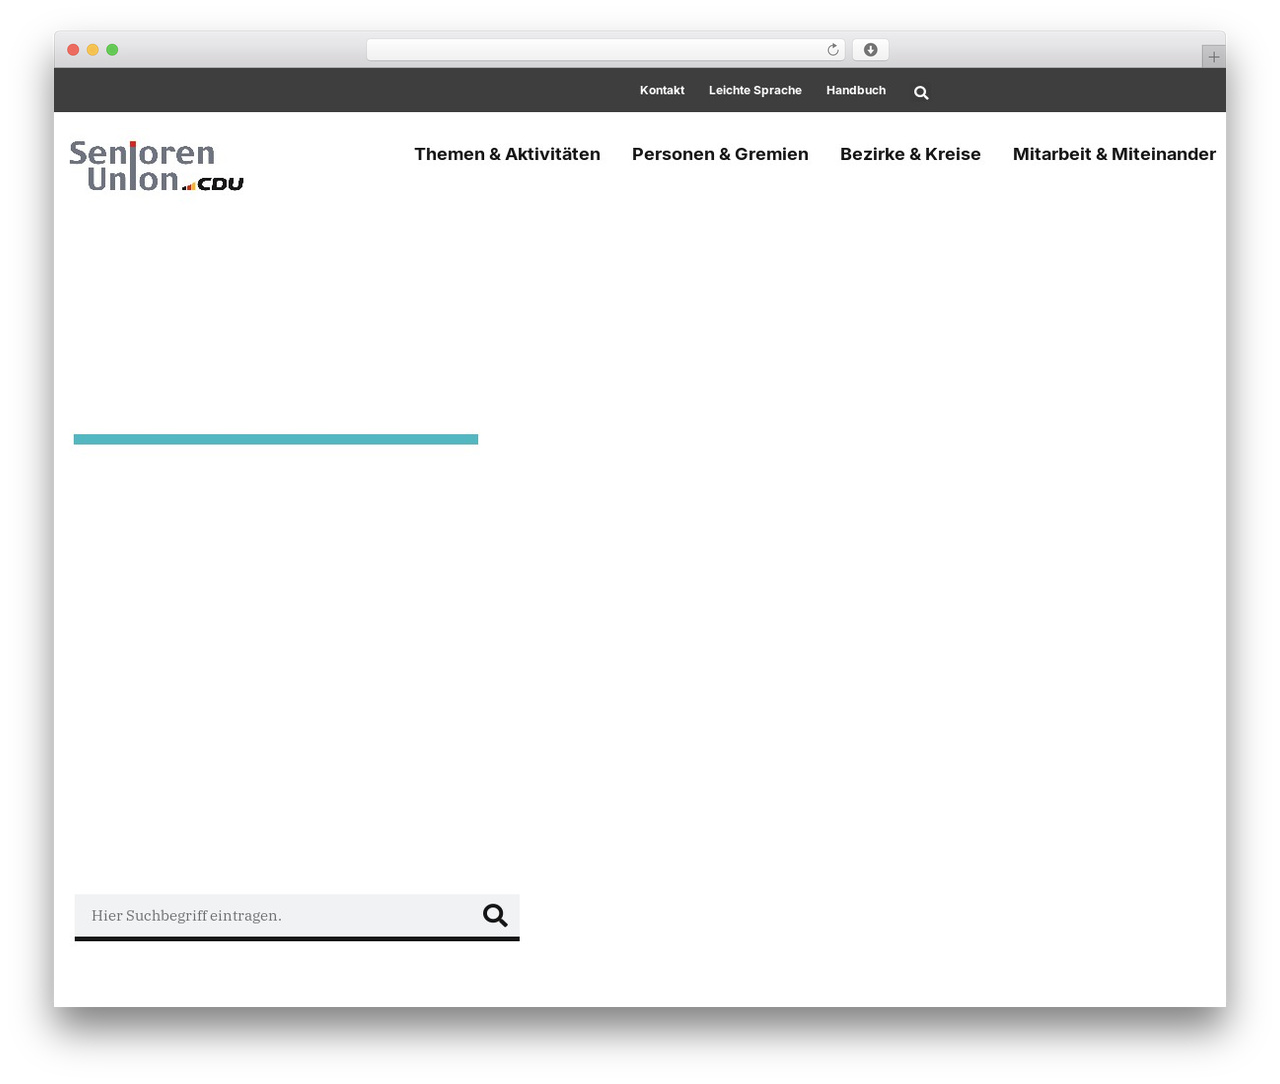Follow the Kontakt link
Image resolution: width=1280 pixels, height=1084 pixels.
click(662, 90)
